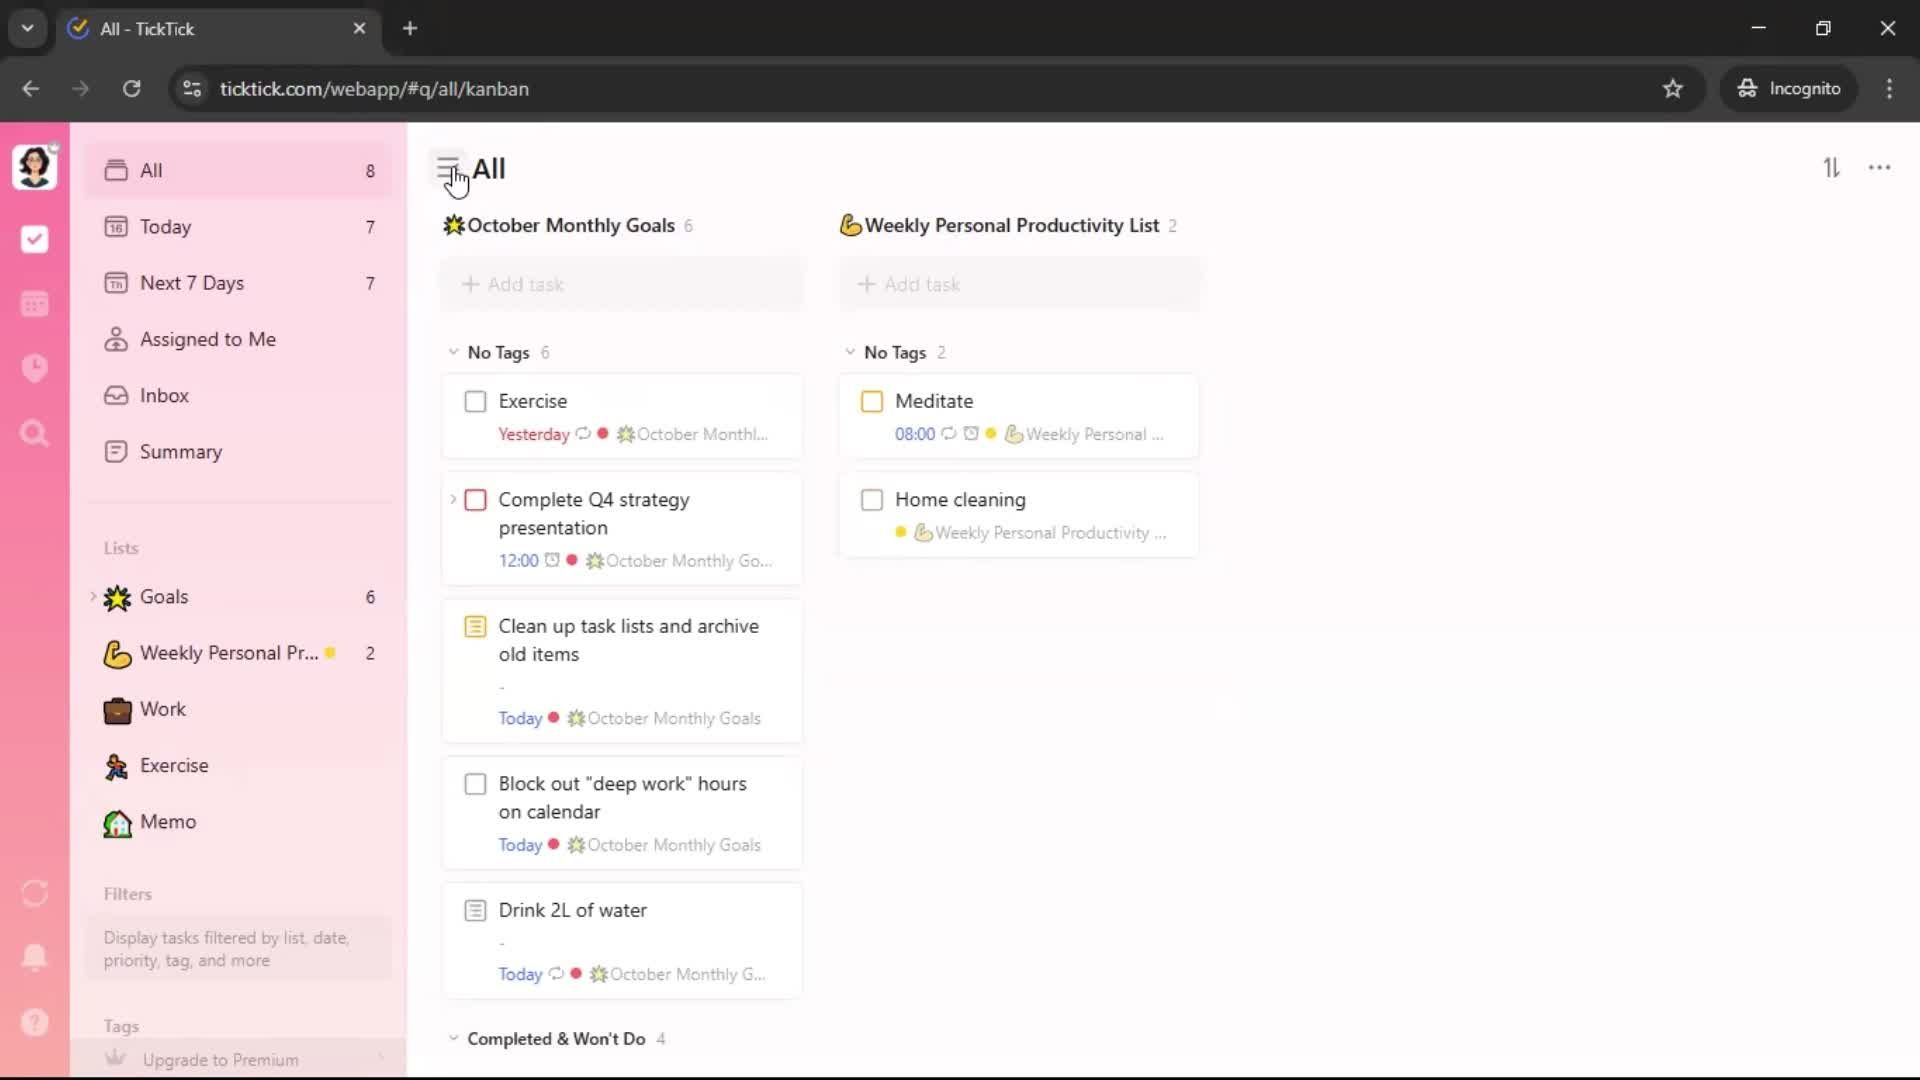This screenshot has width=1920, height=1080.
Task: Click the search magnifier icon in sidebar
Action: click(x=34, y=433)
